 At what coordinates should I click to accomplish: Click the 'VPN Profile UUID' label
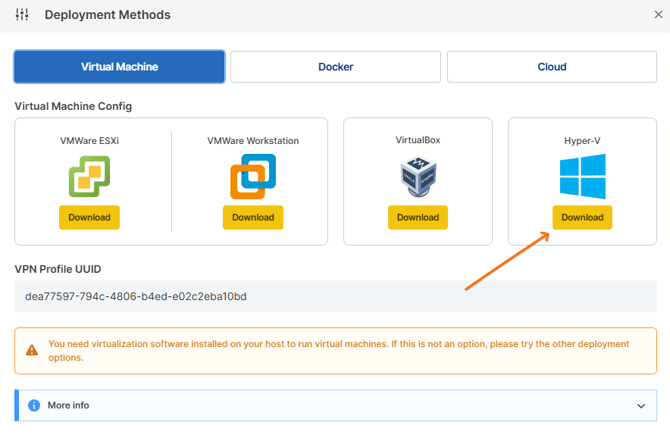pos(58,269)
